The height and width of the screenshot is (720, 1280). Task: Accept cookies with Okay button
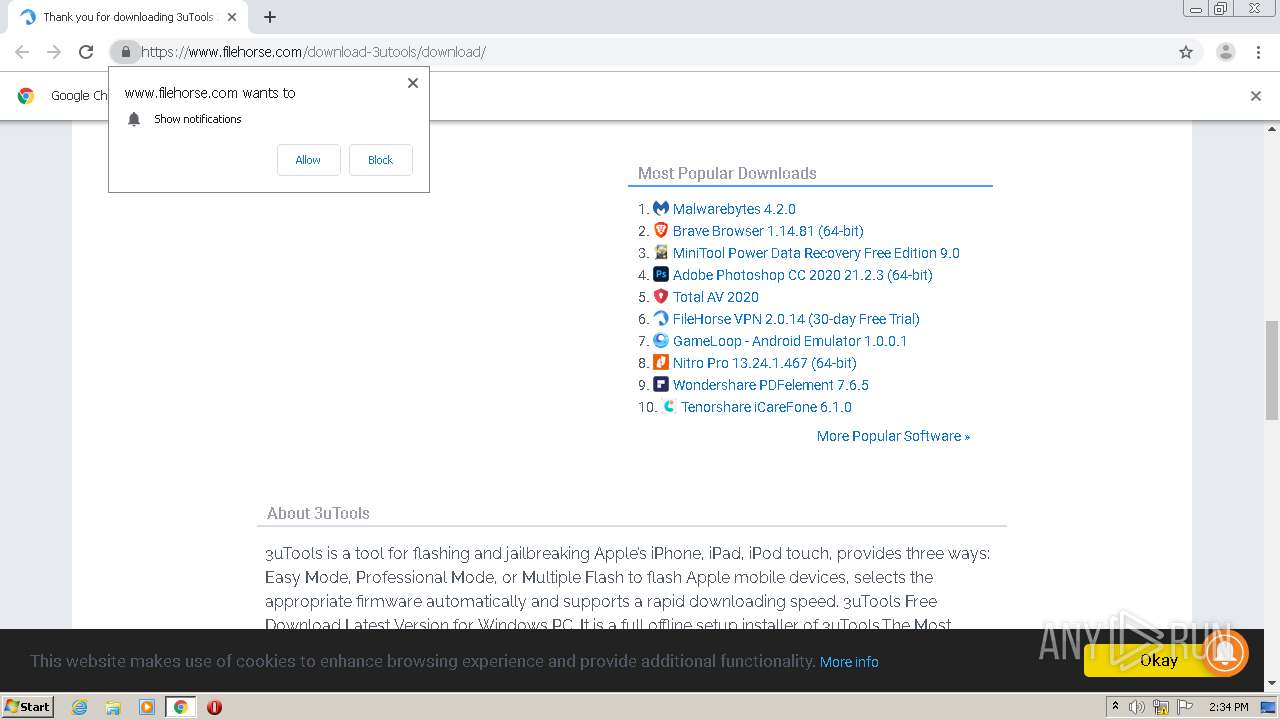(x=1159, y=660)
